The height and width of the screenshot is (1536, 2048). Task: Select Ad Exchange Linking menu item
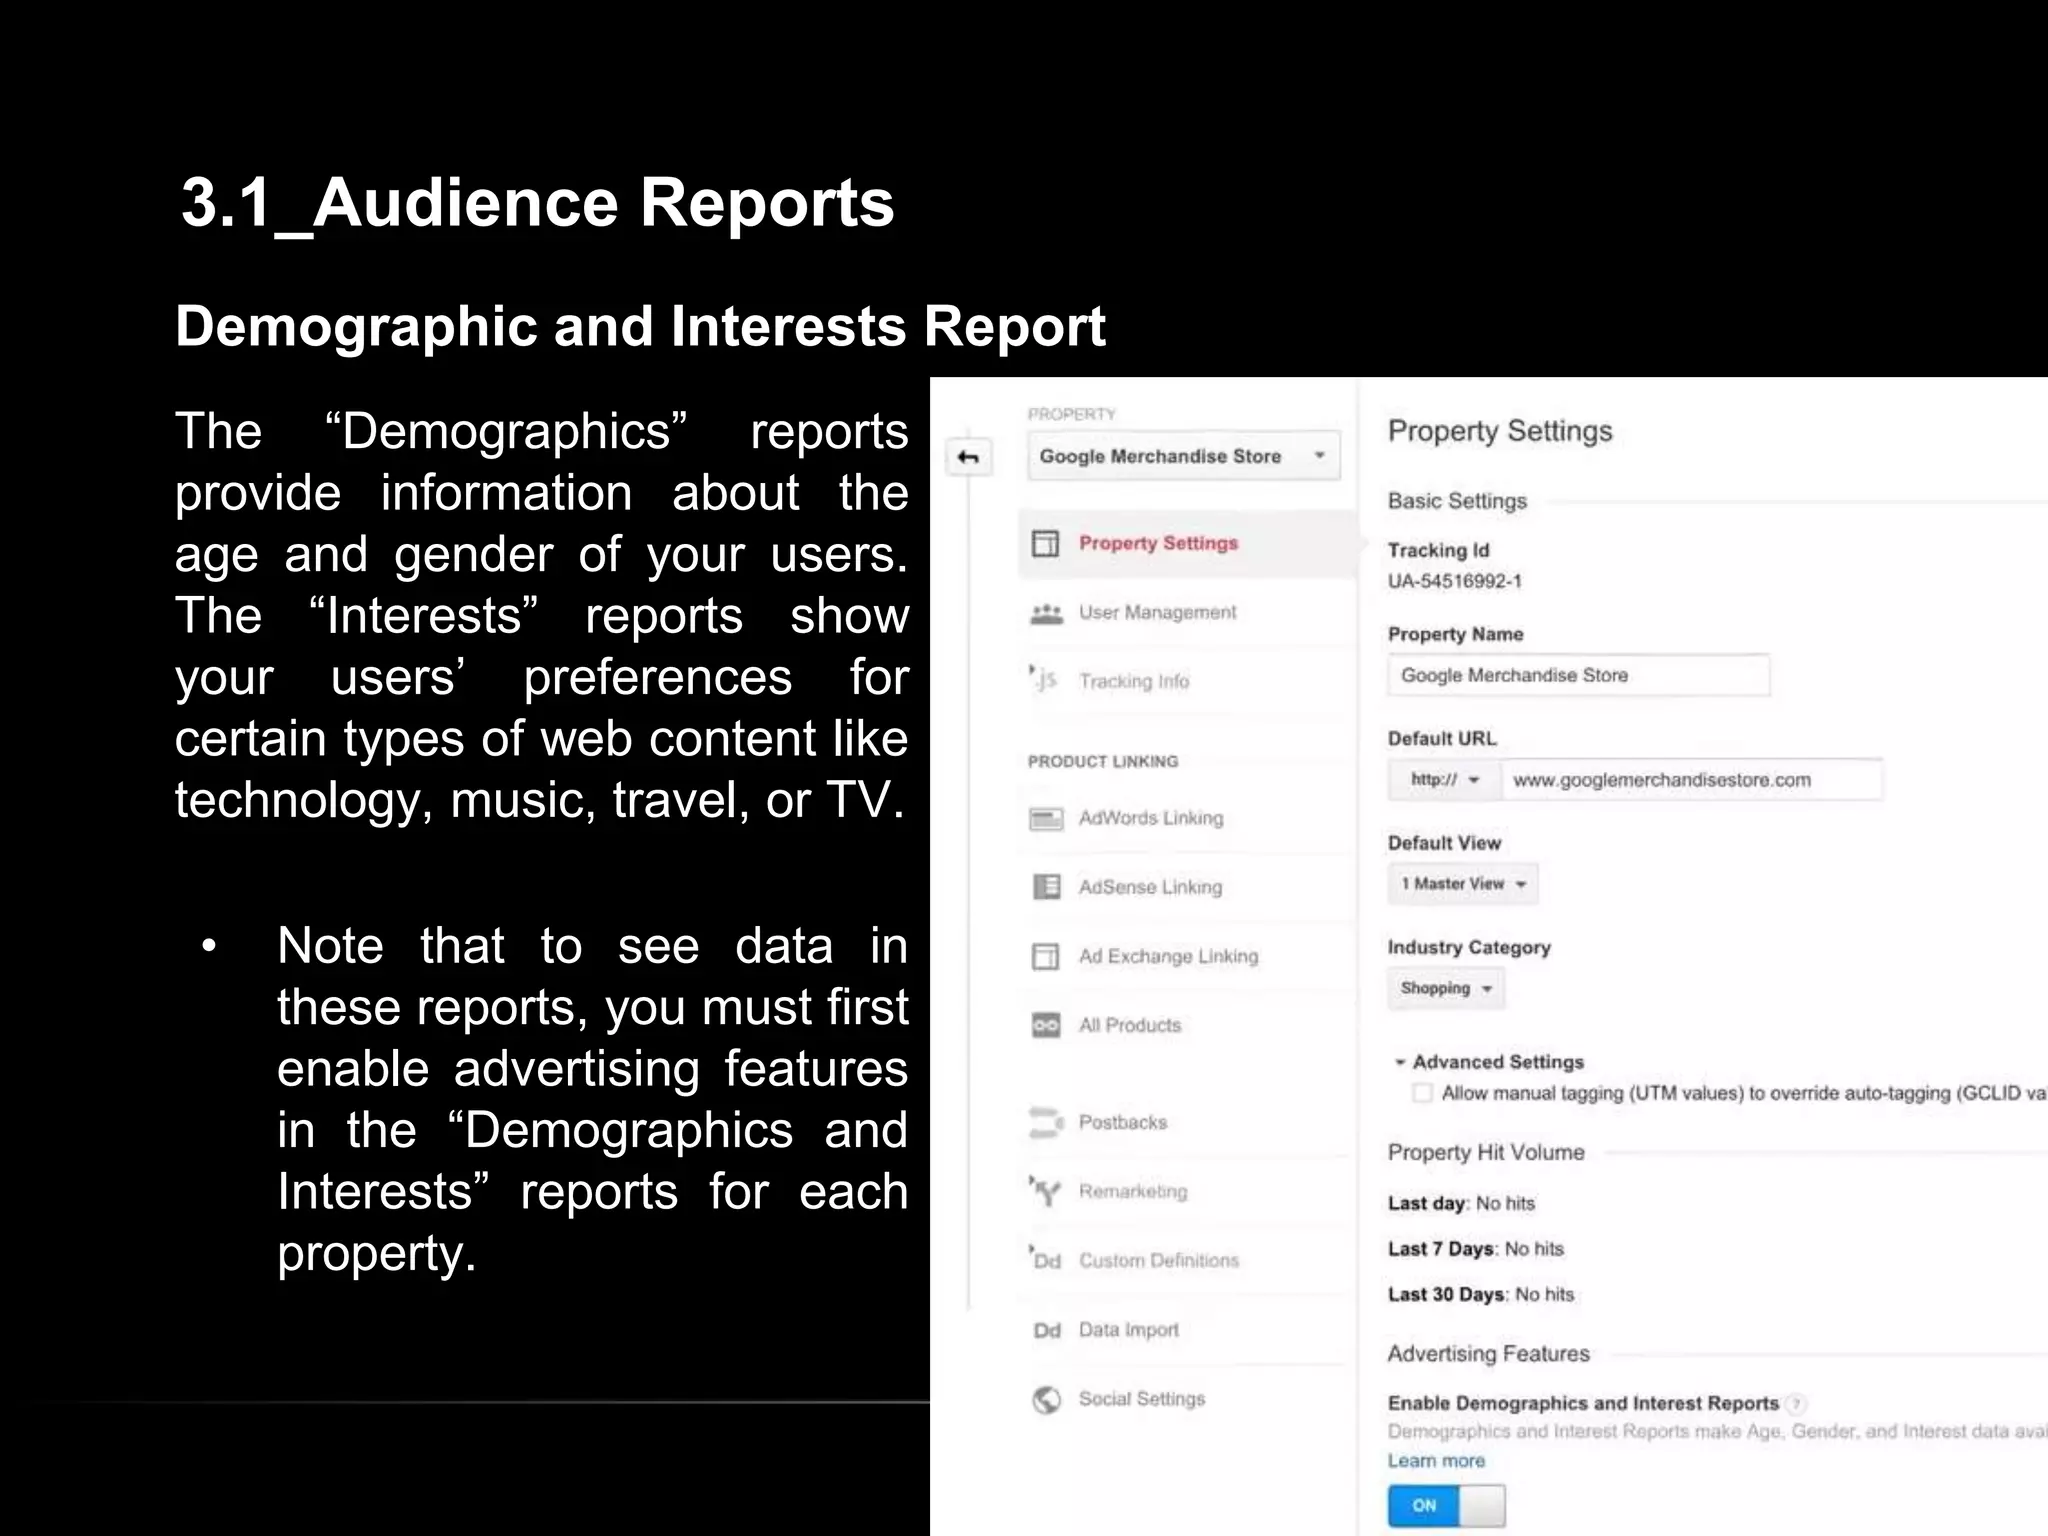point(1186,956)
